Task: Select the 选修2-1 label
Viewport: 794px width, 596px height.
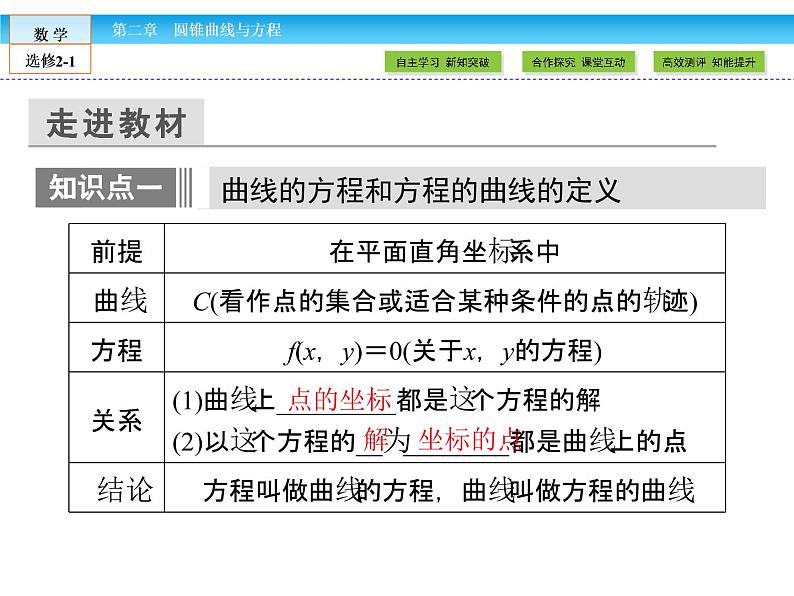Action: pyautogui.click(x=51, y=62)
